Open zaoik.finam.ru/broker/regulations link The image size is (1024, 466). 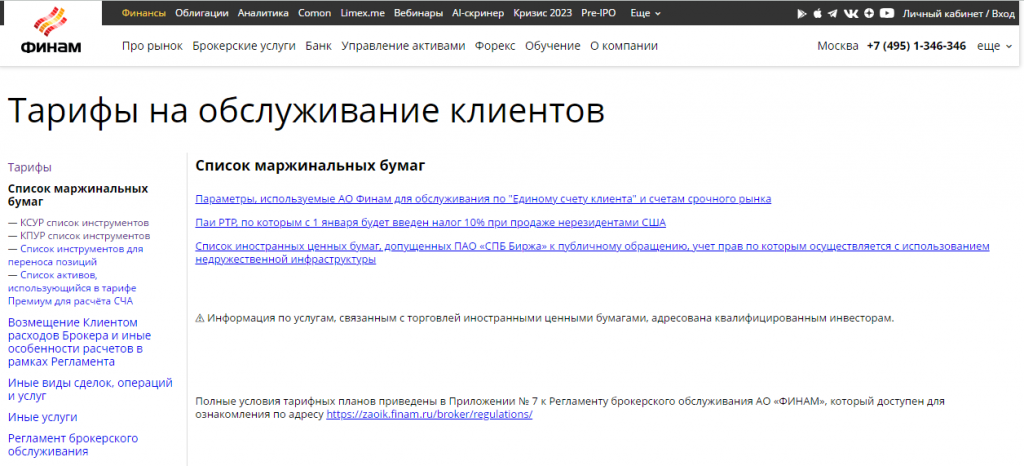(x=429, y=414)
